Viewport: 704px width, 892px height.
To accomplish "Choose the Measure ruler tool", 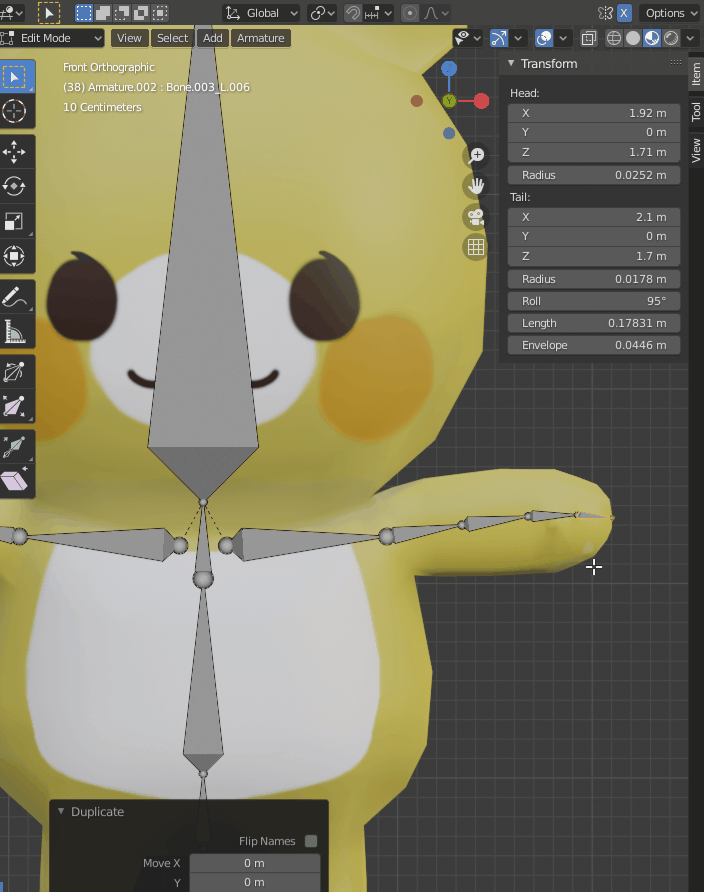I will (x=14, y=331).
